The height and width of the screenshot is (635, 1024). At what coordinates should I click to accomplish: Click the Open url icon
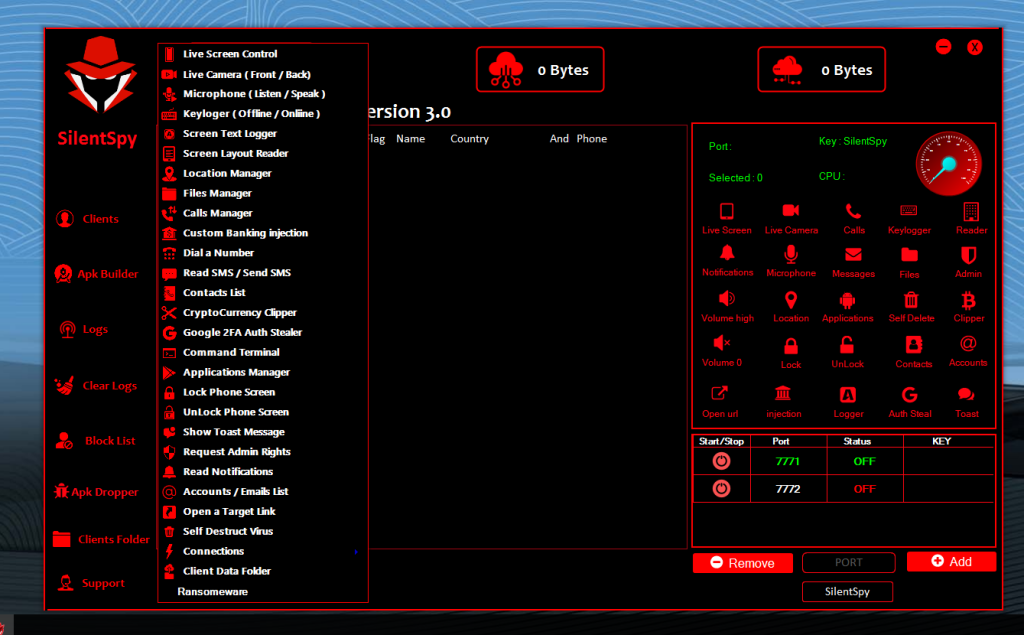click(722, 397)
